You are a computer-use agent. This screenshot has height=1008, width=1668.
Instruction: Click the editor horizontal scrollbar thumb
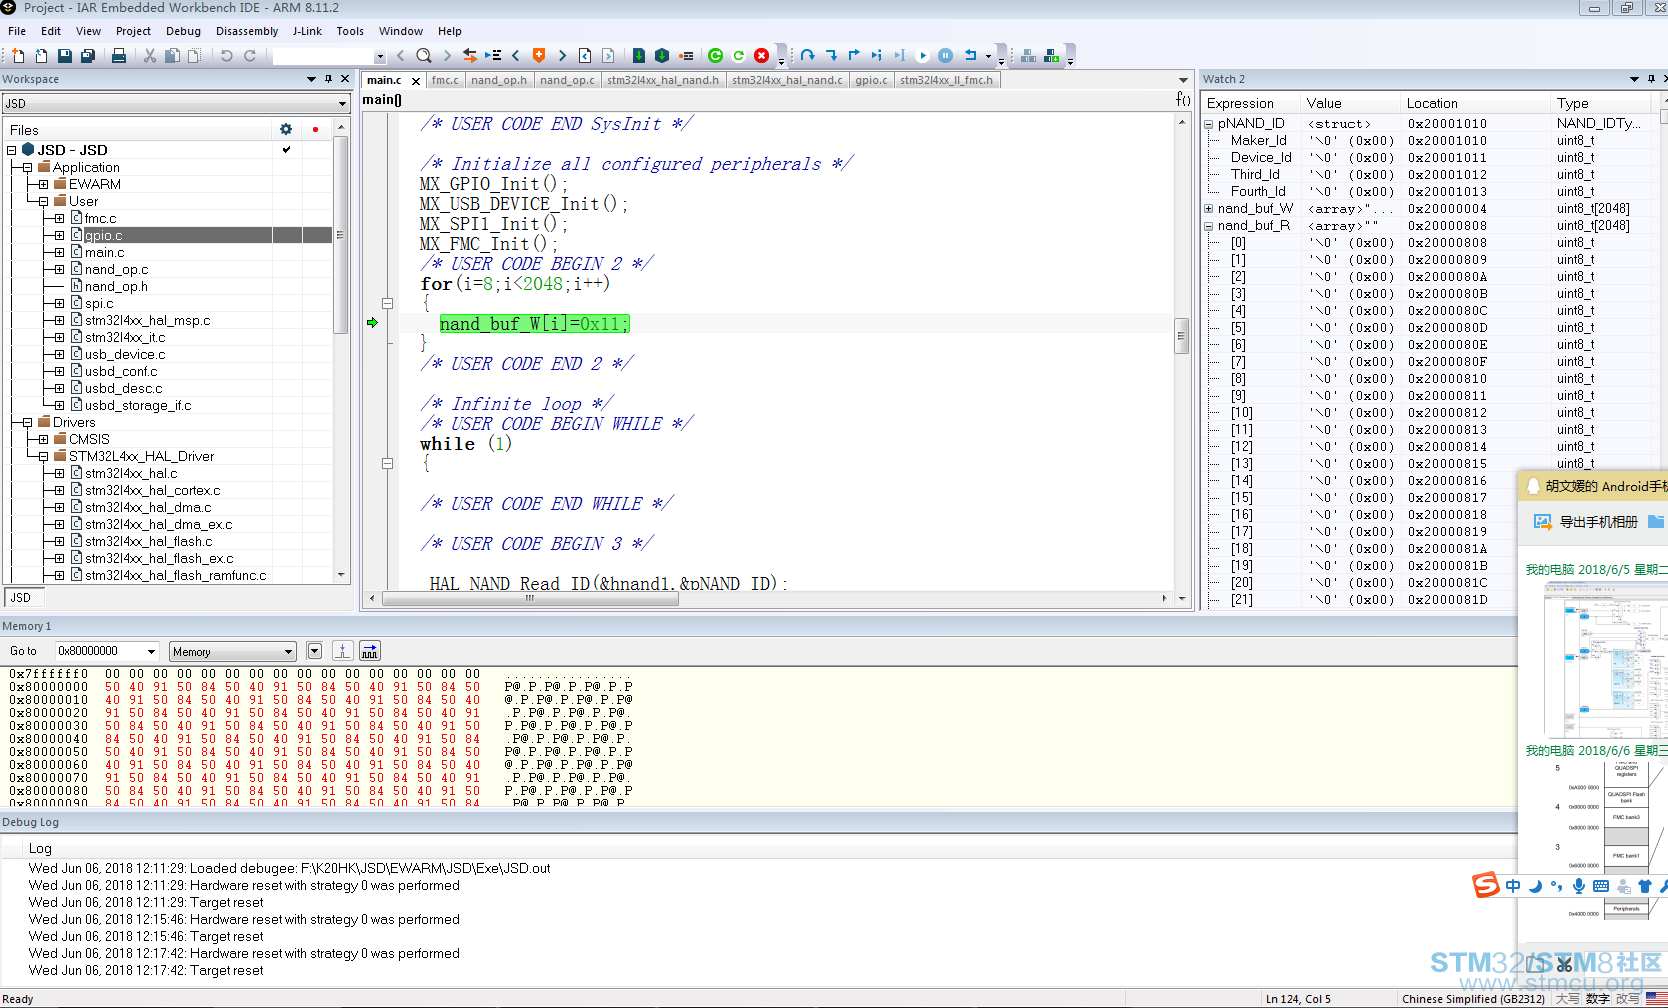[x=529, y=598]
